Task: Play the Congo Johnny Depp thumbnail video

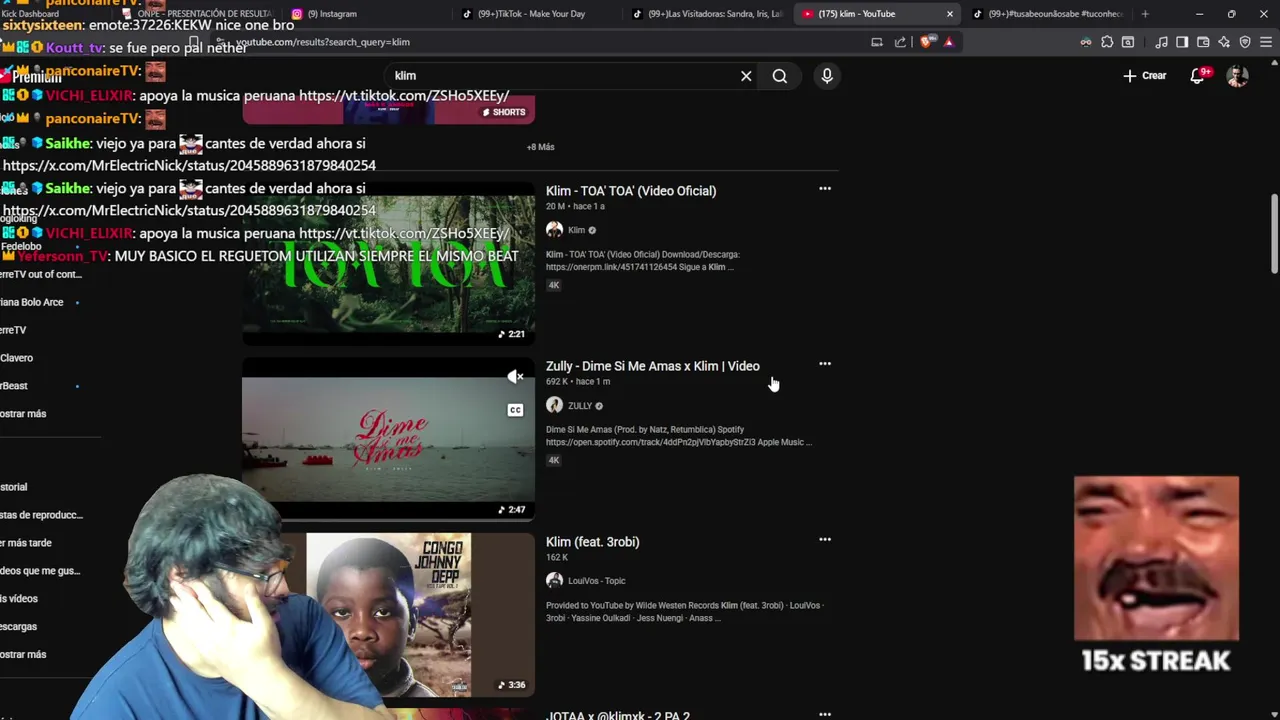Action: (388, 615)
